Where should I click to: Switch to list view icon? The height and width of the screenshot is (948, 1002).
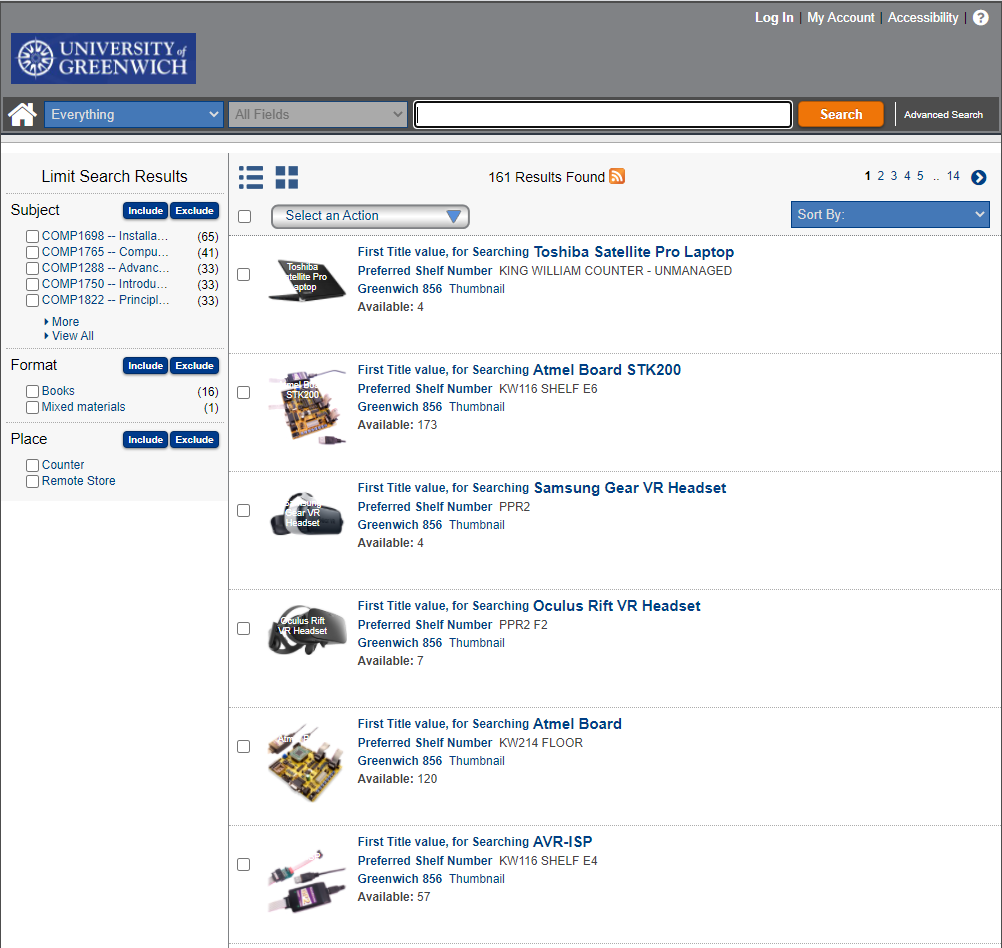pos(251,178)
